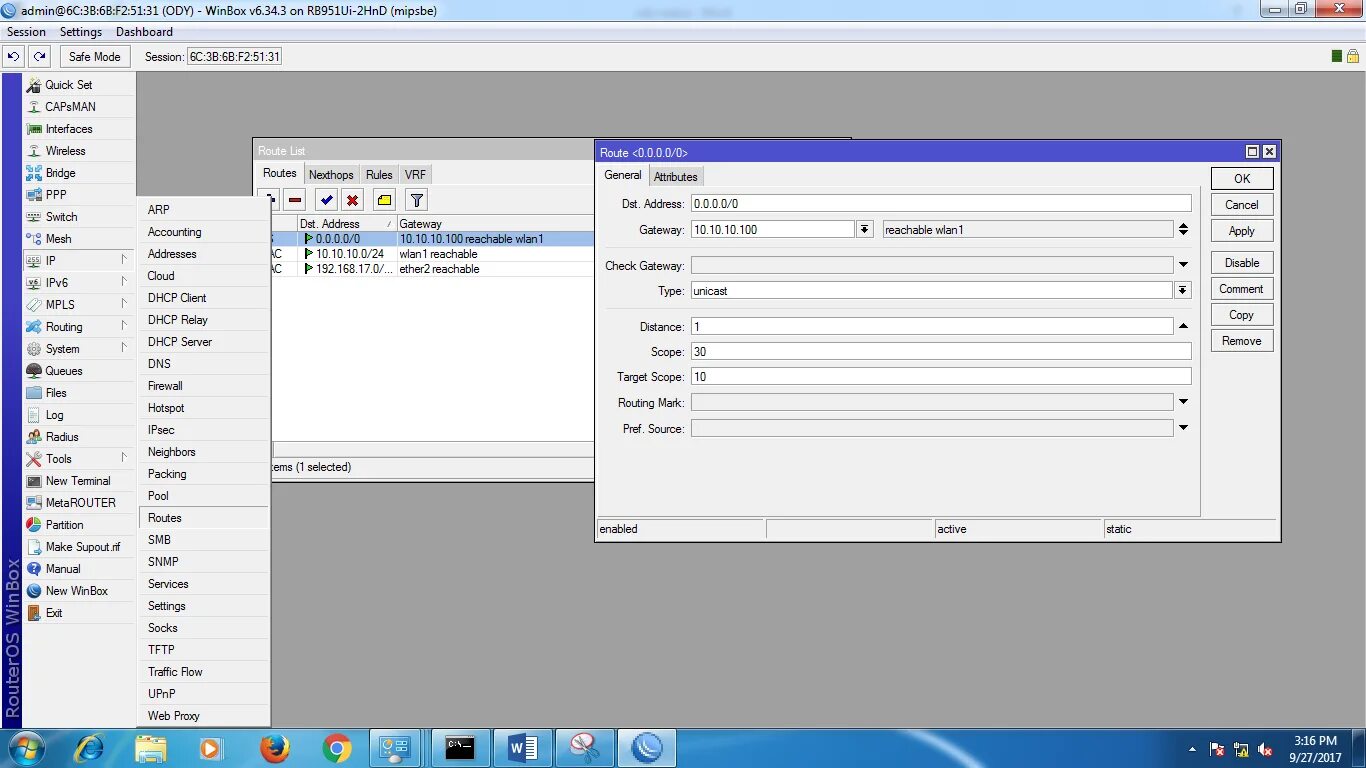Screen dimensions: 1366x768
Task: Expand the Check Gateway field arrow
Action: (1183, 265)
